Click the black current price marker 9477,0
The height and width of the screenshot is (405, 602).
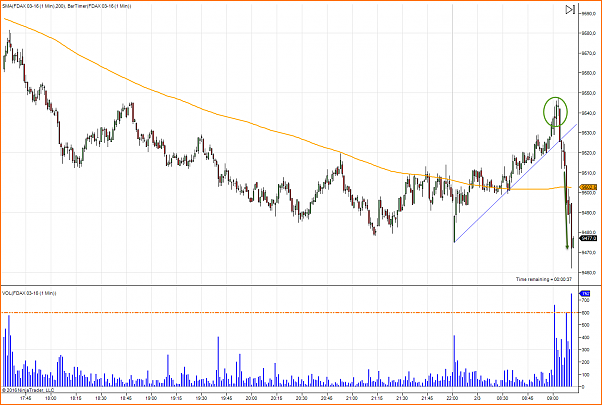tap(589, 238)
